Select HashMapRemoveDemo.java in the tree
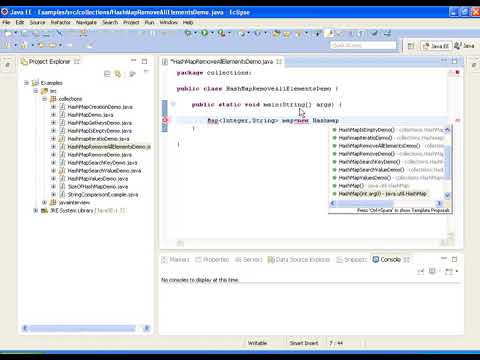 point(99,155)
